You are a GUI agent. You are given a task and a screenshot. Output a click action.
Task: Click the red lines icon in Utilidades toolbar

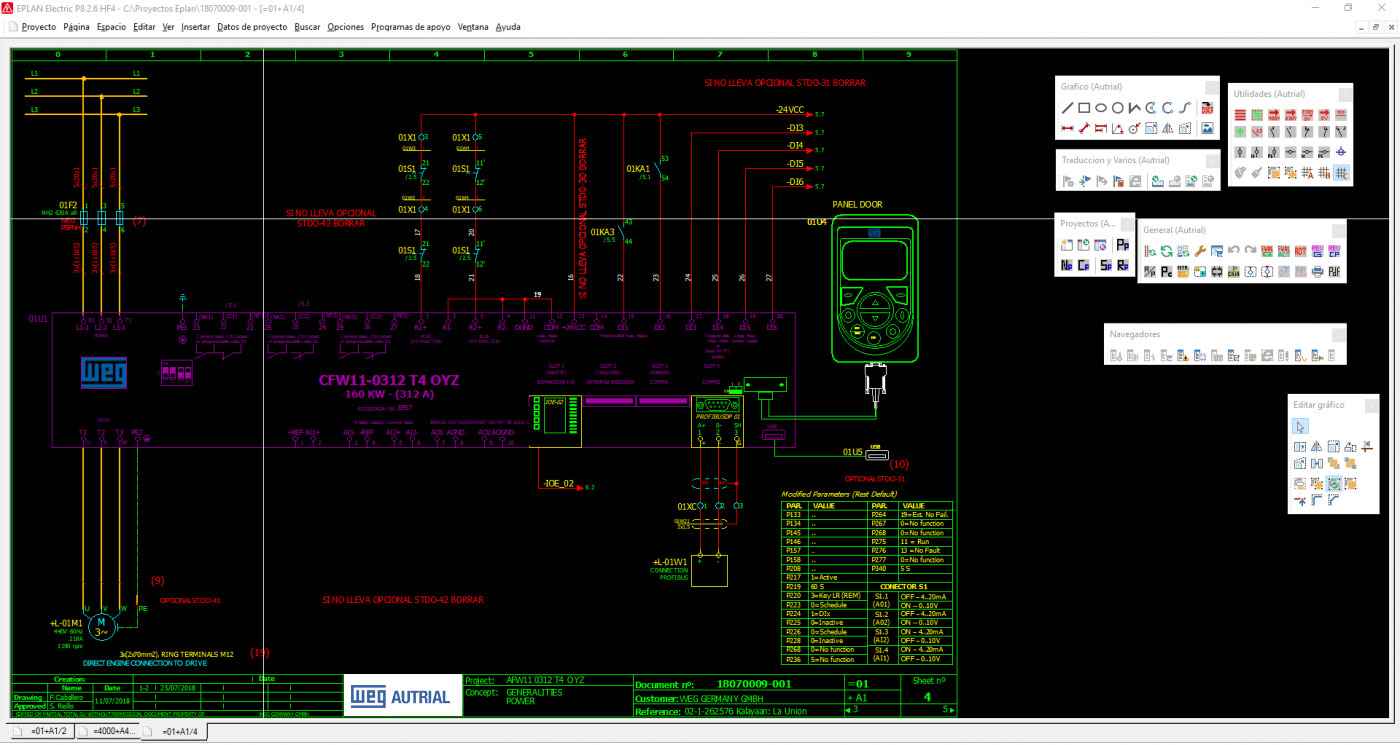1240,115
